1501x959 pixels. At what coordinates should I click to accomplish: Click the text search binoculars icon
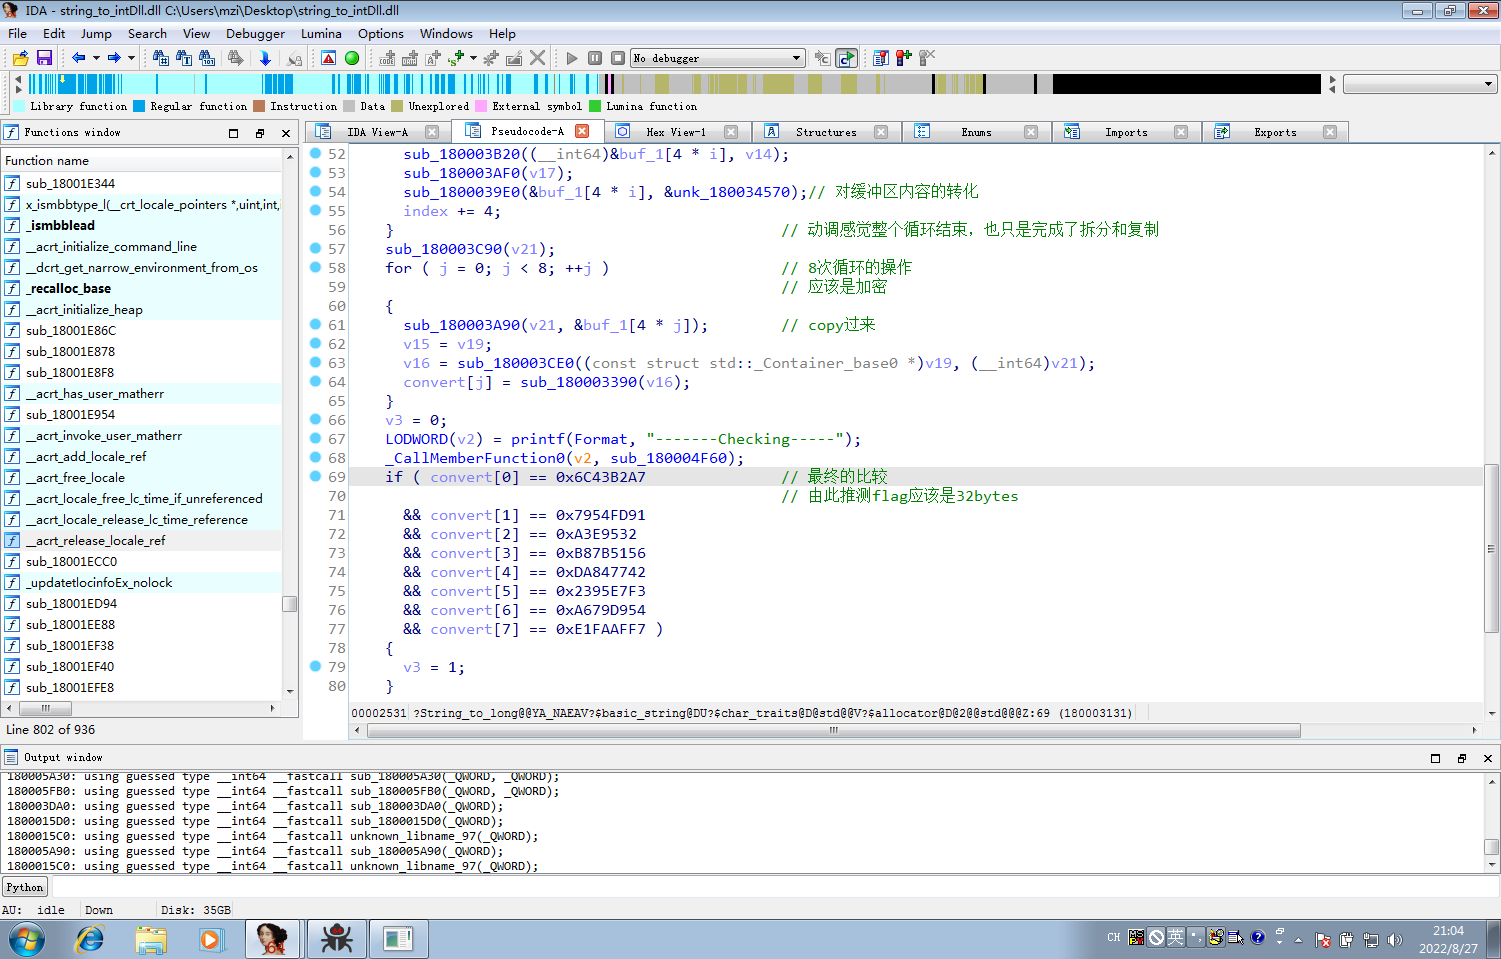click(x=184, y=58)
